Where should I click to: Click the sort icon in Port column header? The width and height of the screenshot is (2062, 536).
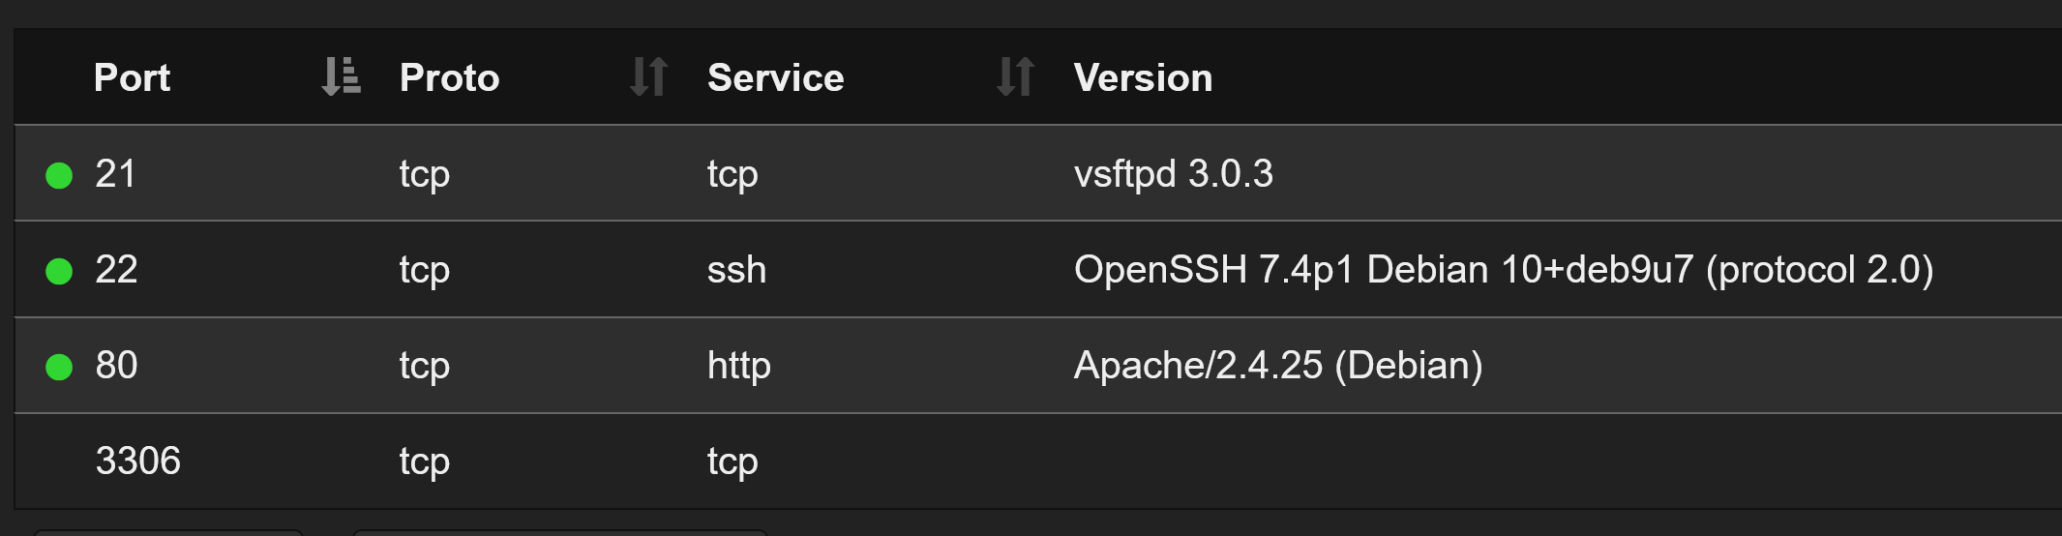[340, 77]
